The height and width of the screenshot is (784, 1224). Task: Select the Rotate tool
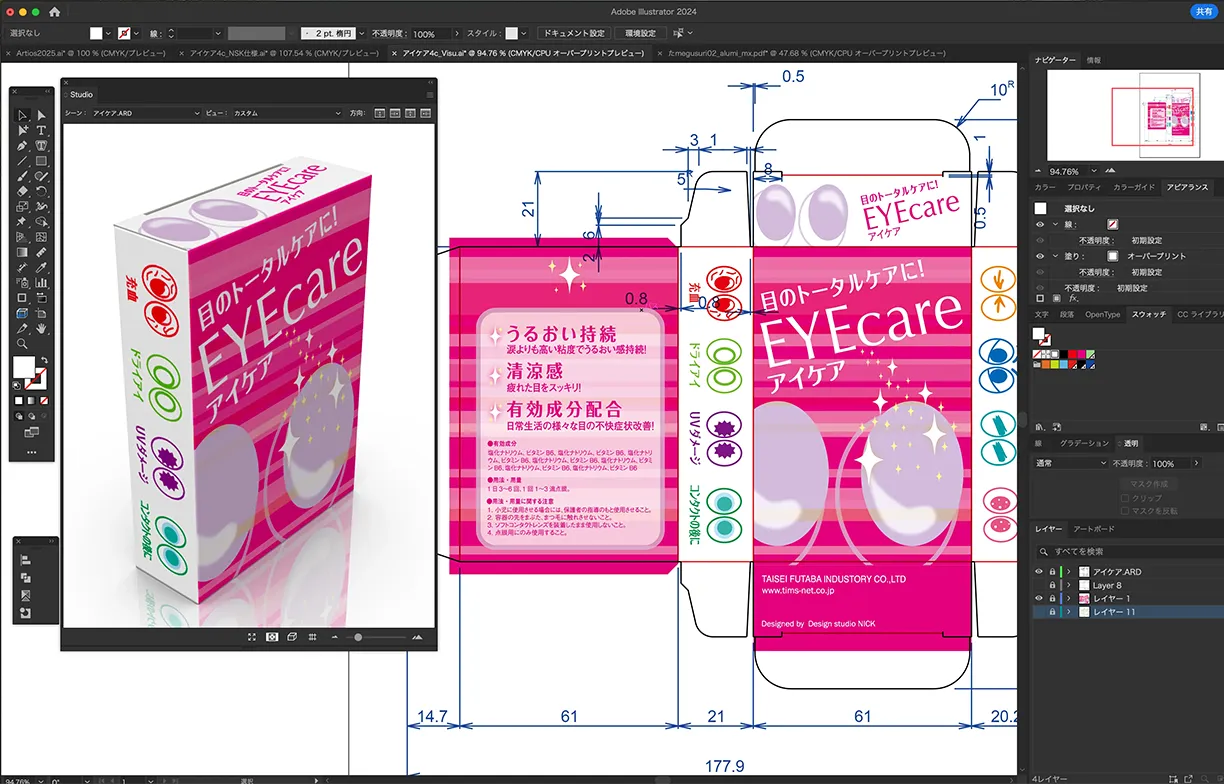(x=39, y=190)
